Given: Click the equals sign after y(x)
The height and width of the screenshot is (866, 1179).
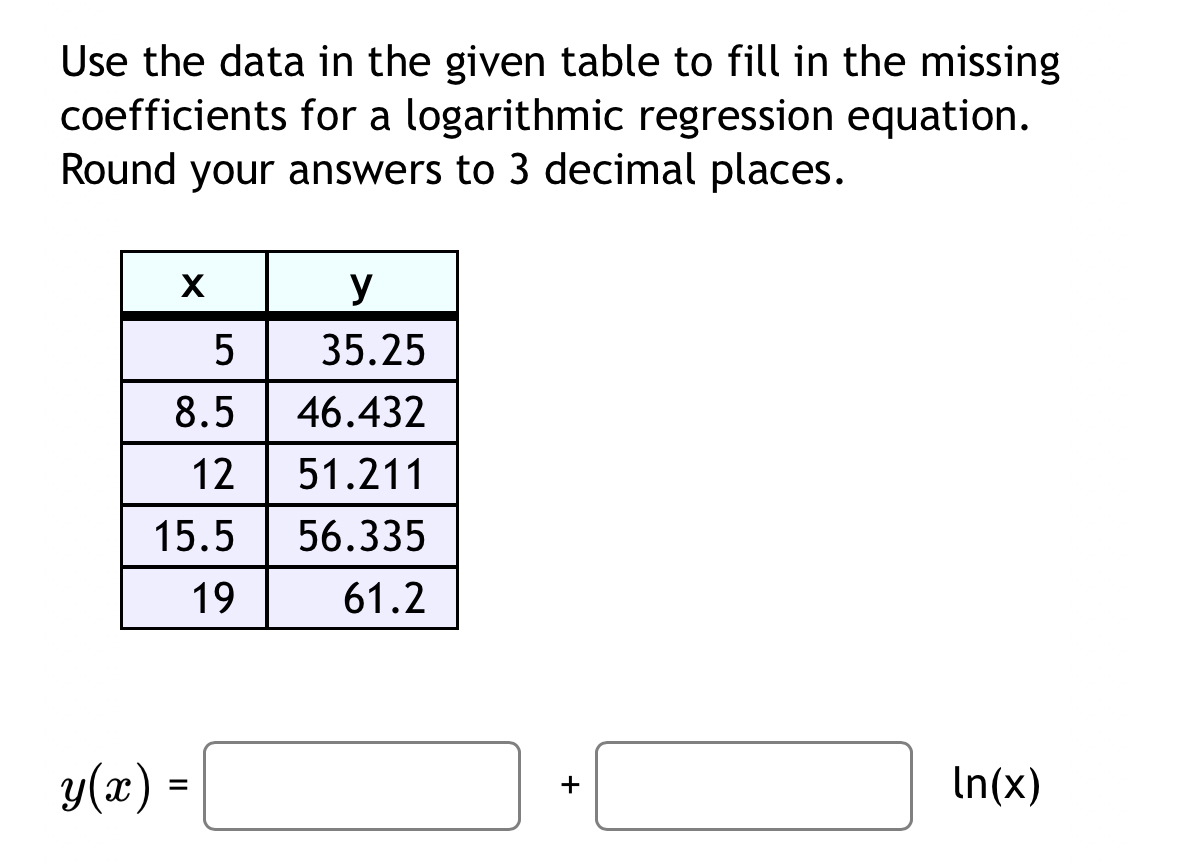Looking at the screenshot, I should tap(180, 787).
